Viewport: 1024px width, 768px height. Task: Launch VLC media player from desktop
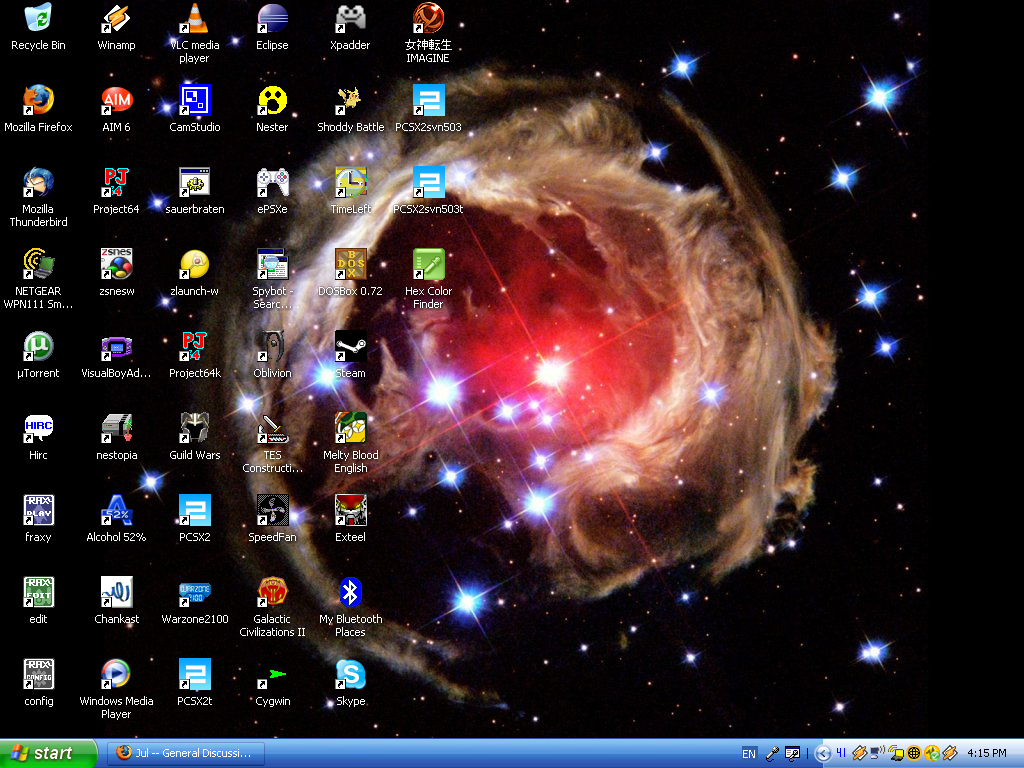(194, 19)
